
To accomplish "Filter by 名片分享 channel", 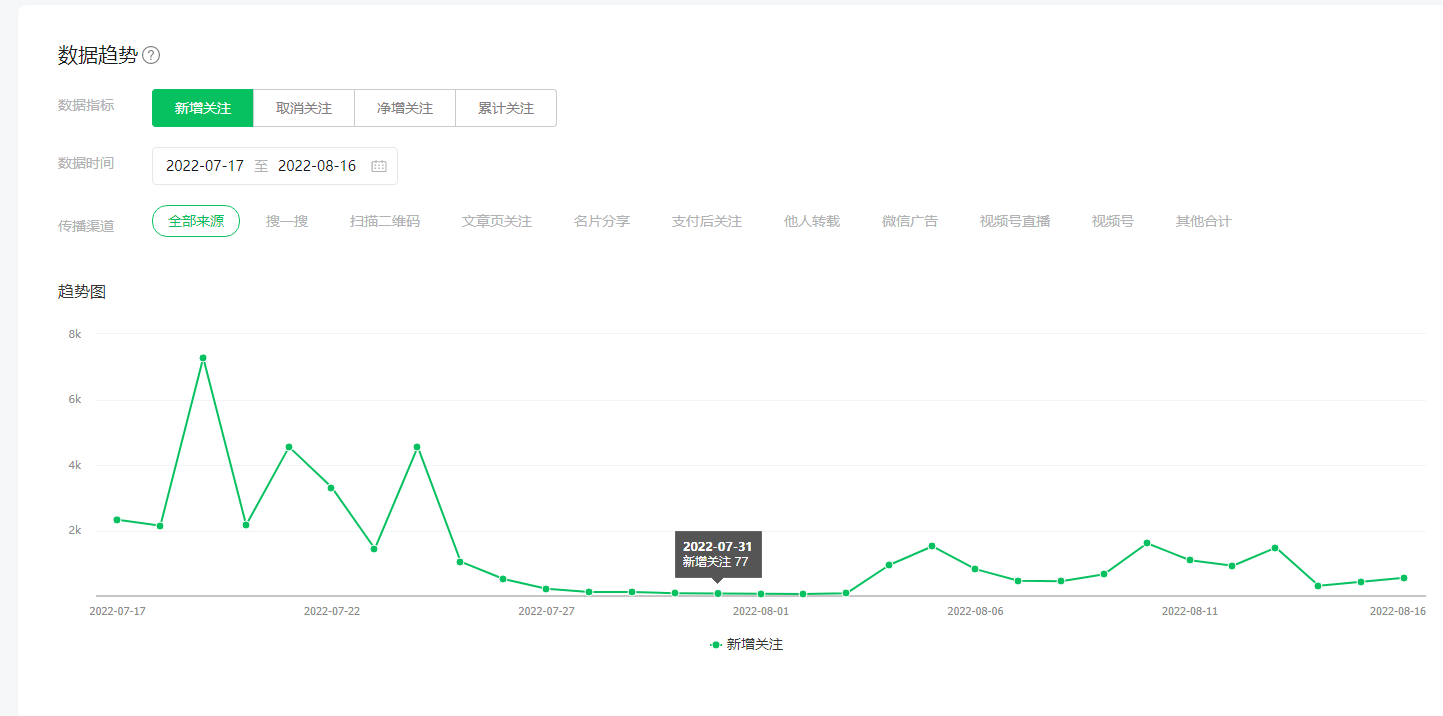I will pos(602,221).
